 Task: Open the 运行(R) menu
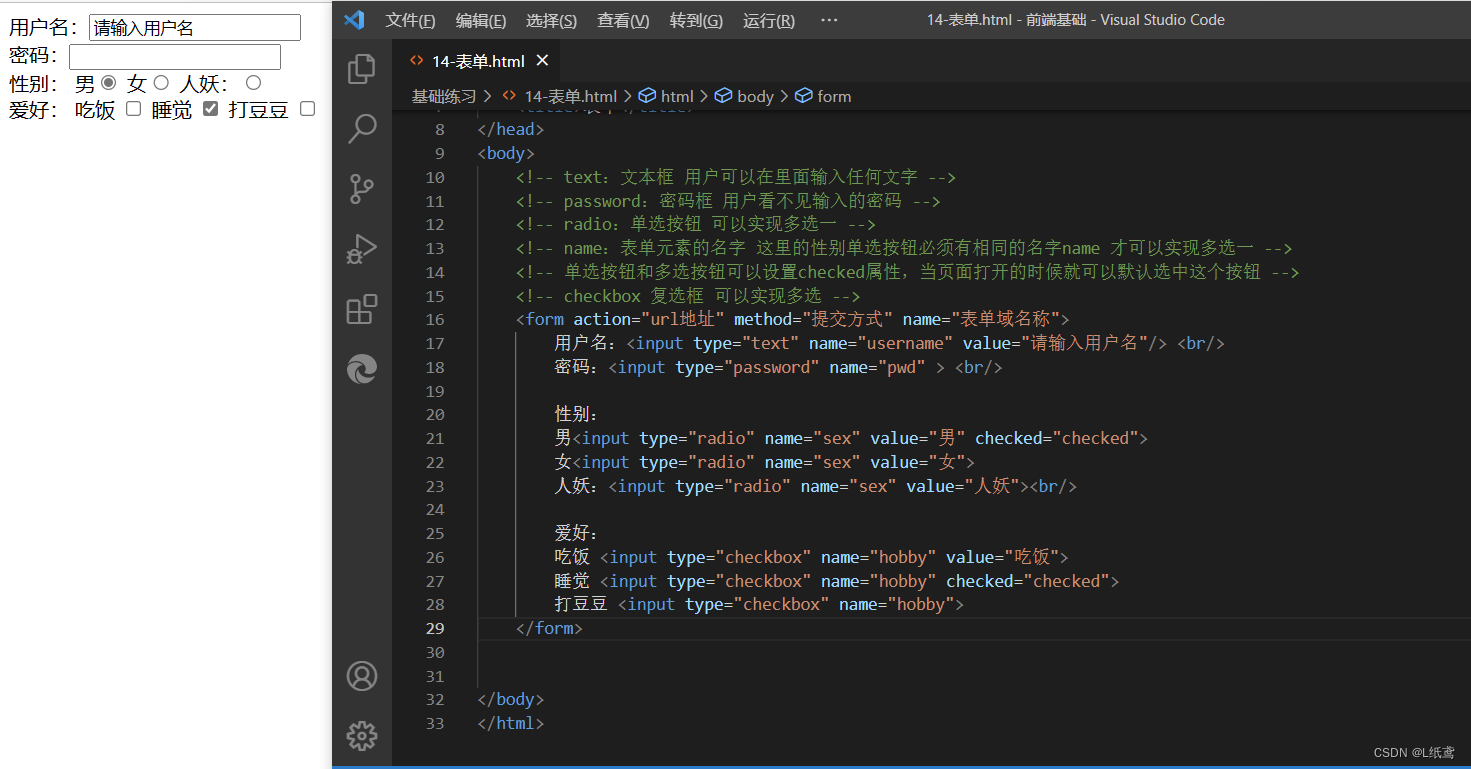click(769, 20)
